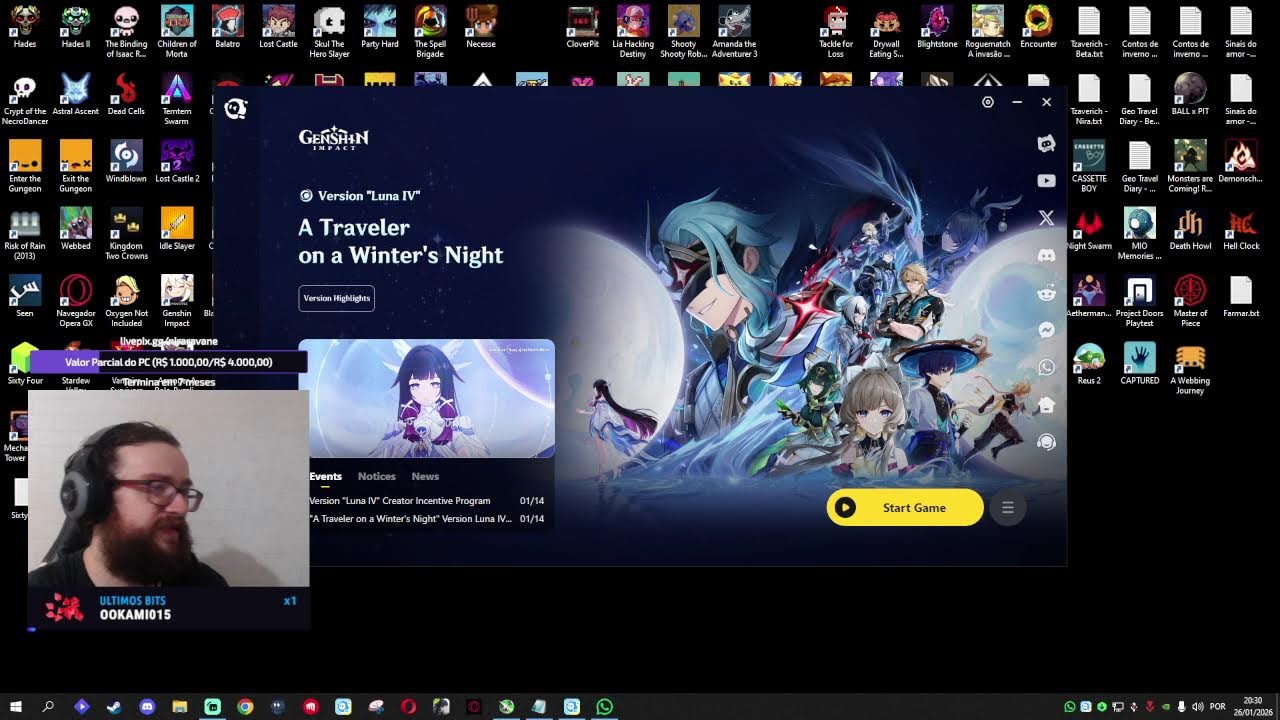Open WhatsApp from the taskbar
Viewport: 1280px width, 720px height.
point(604,707)
